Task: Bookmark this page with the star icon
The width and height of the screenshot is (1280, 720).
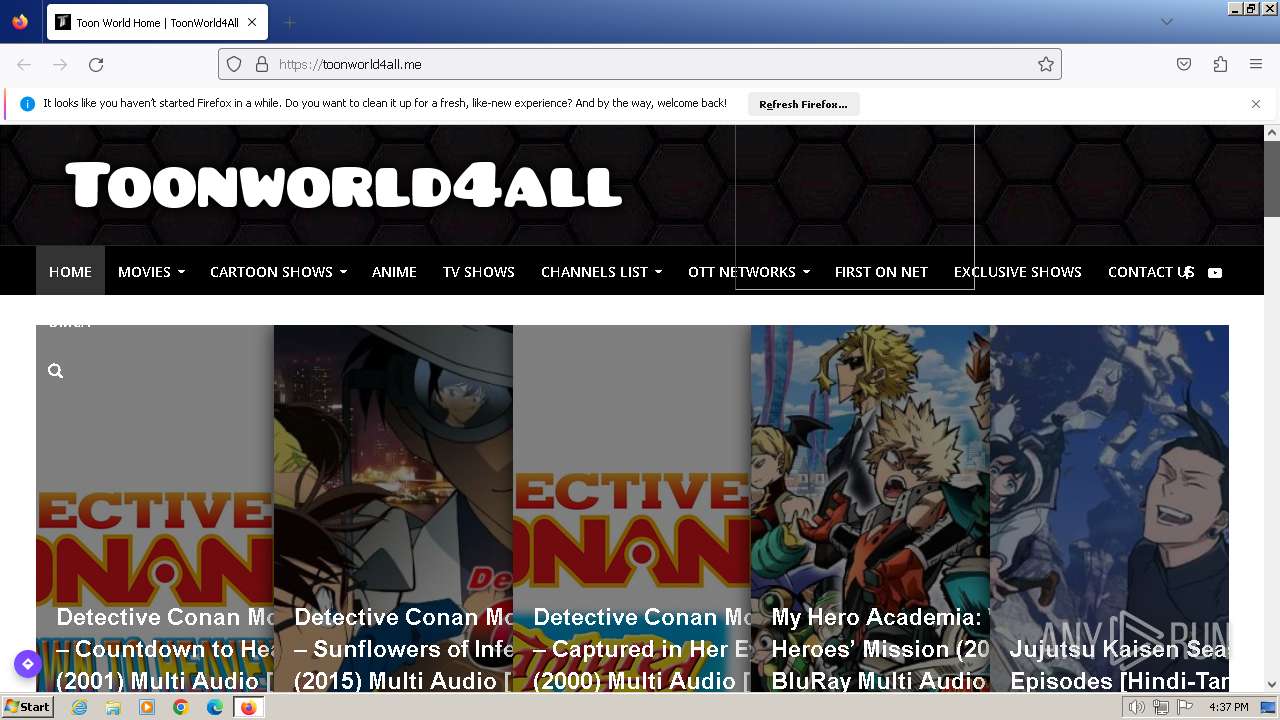Action: (1046, 64)
